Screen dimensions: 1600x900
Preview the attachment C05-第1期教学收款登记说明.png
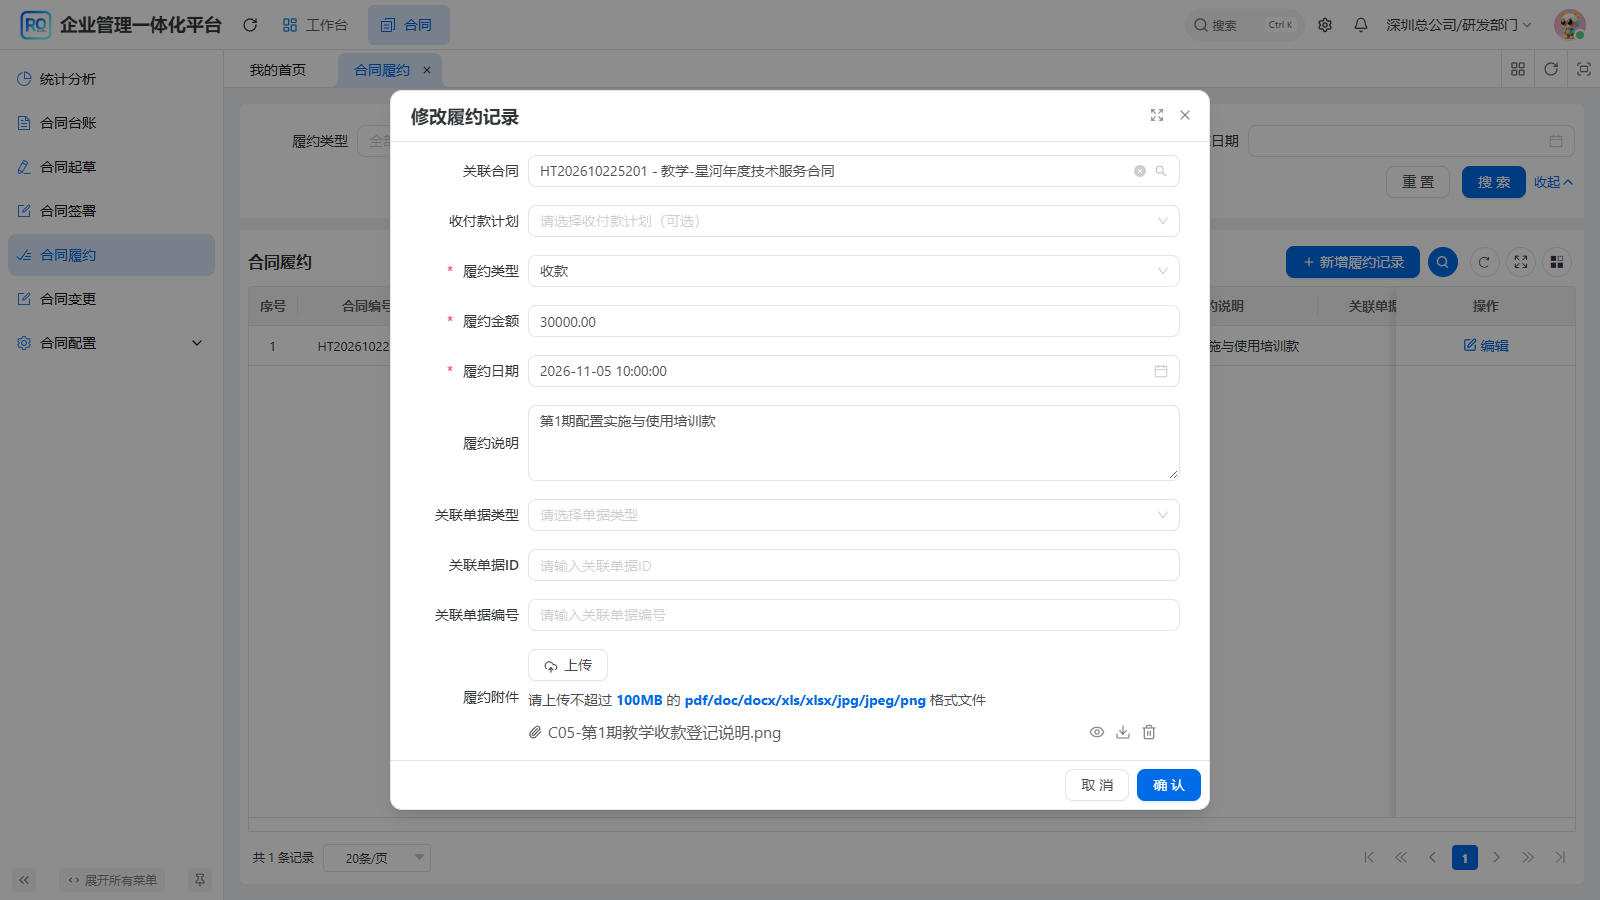tap(1097, 732)
